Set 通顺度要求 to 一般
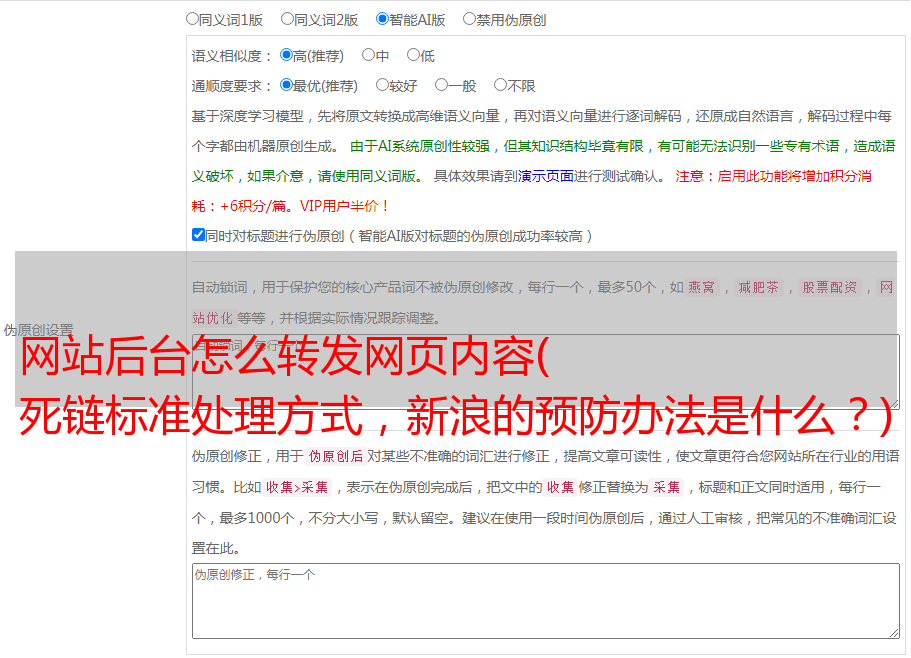911x658 pixels. (x=442, y=85)
